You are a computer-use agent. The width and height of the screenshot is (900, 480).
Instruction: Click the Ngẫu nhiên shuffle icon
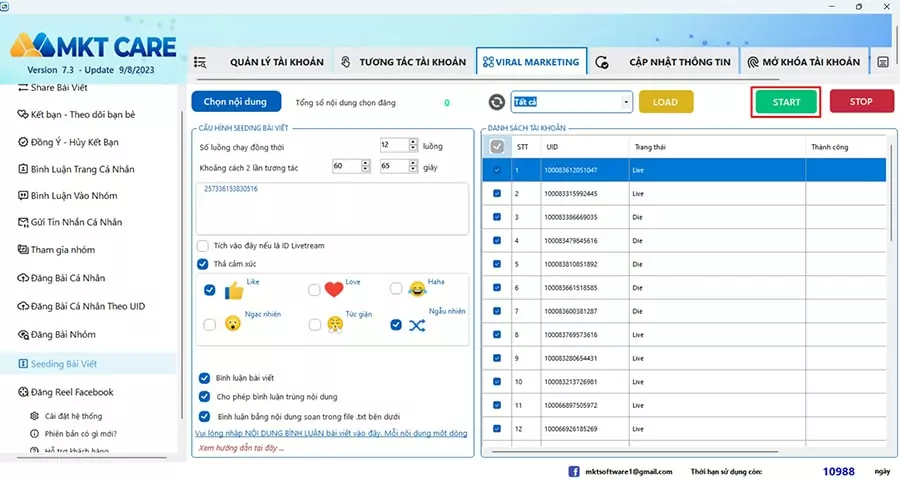pos(417,326)
